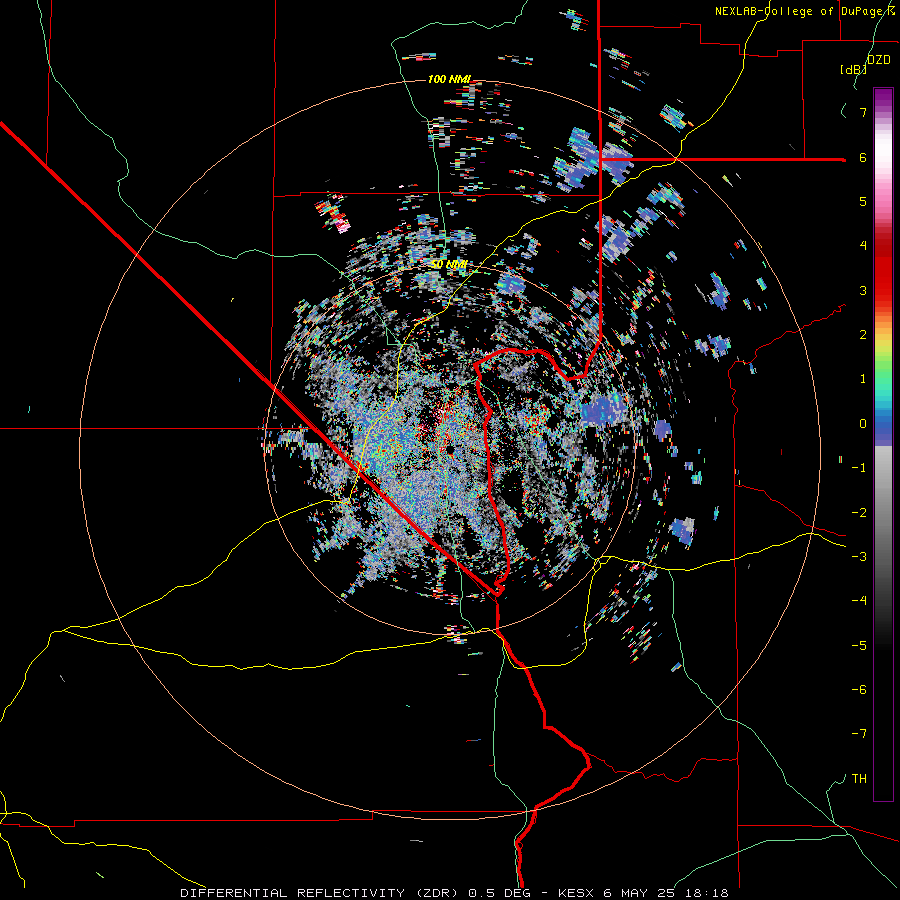Click the "[dB]" unit label above color scale
This screenshot has width=900, height=900.
point(854,69)
